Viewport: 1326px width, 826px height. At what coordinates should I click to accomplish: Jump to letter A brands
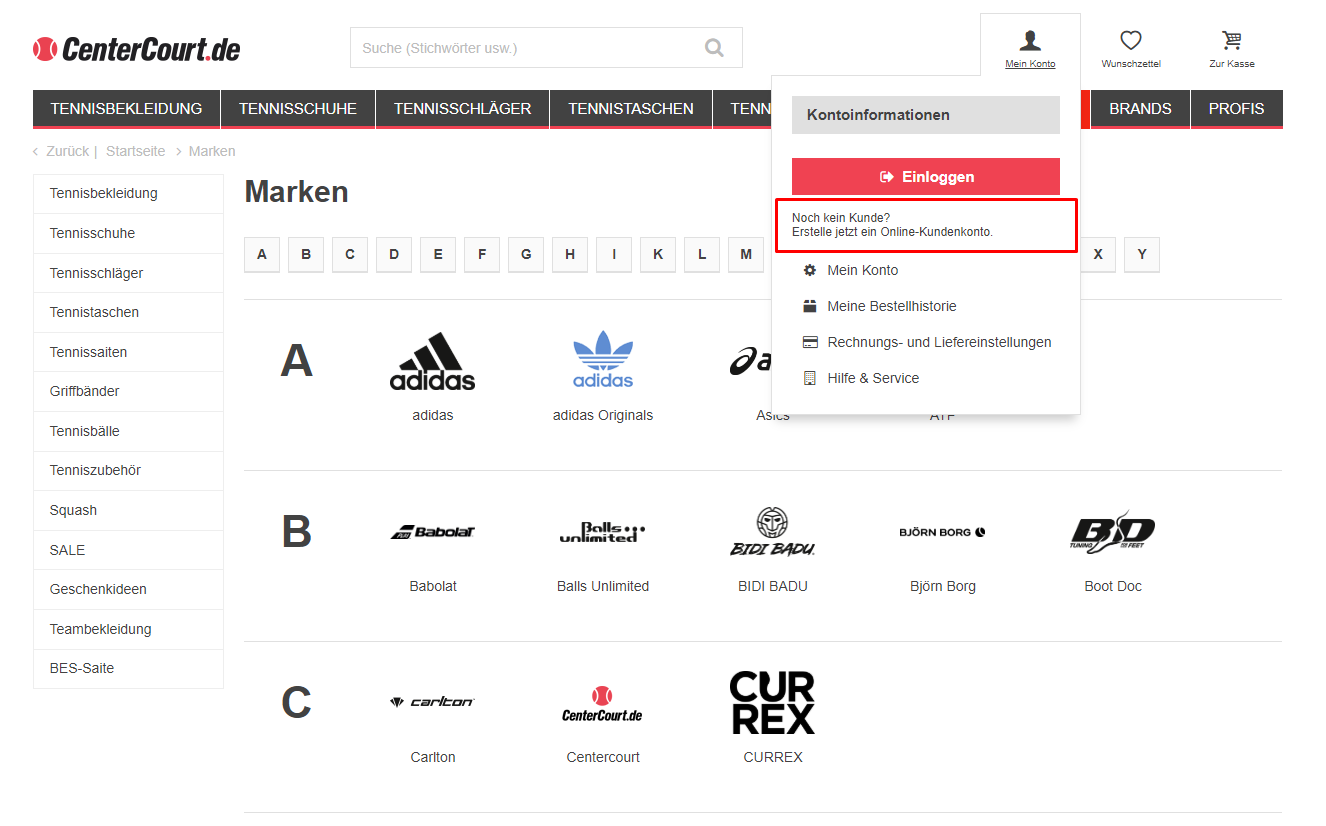click(x=262, y=254)
